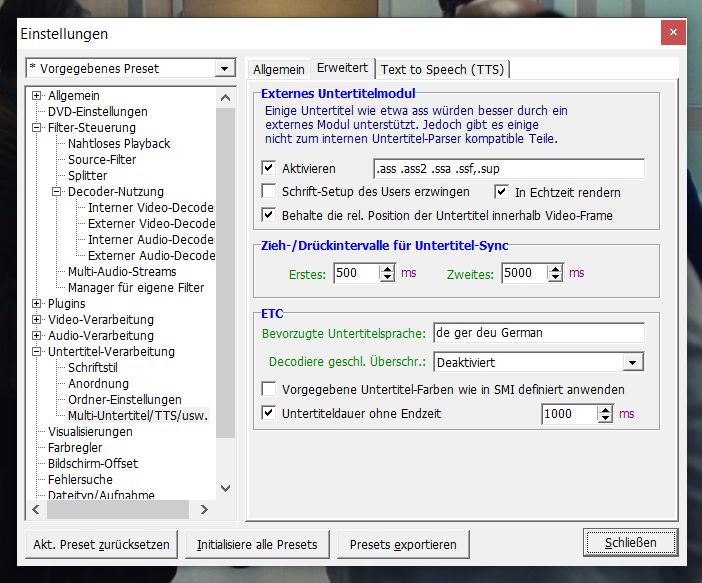Enable Schrift-Setup des Users erzwingen
This screenshot has width=702, height=583.
pos(269,191)
